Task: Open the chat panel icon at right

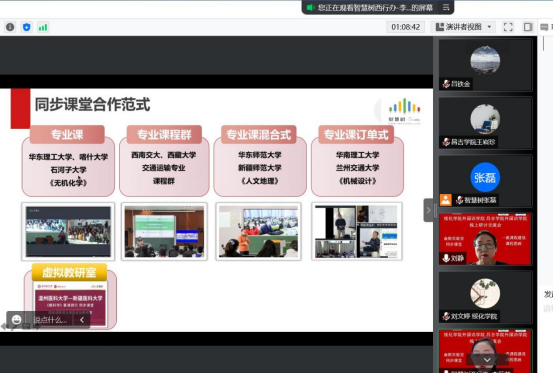Action: 544,27
